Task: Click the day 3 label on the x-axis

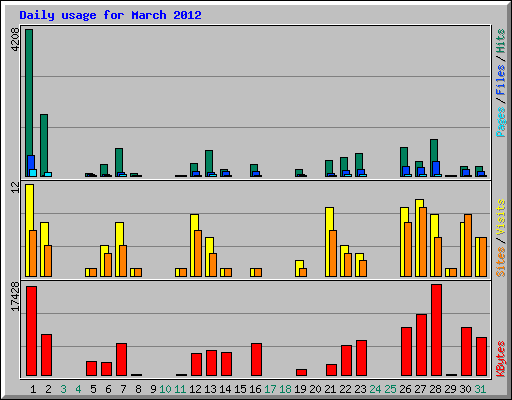Action: click(x=63, y=389)
